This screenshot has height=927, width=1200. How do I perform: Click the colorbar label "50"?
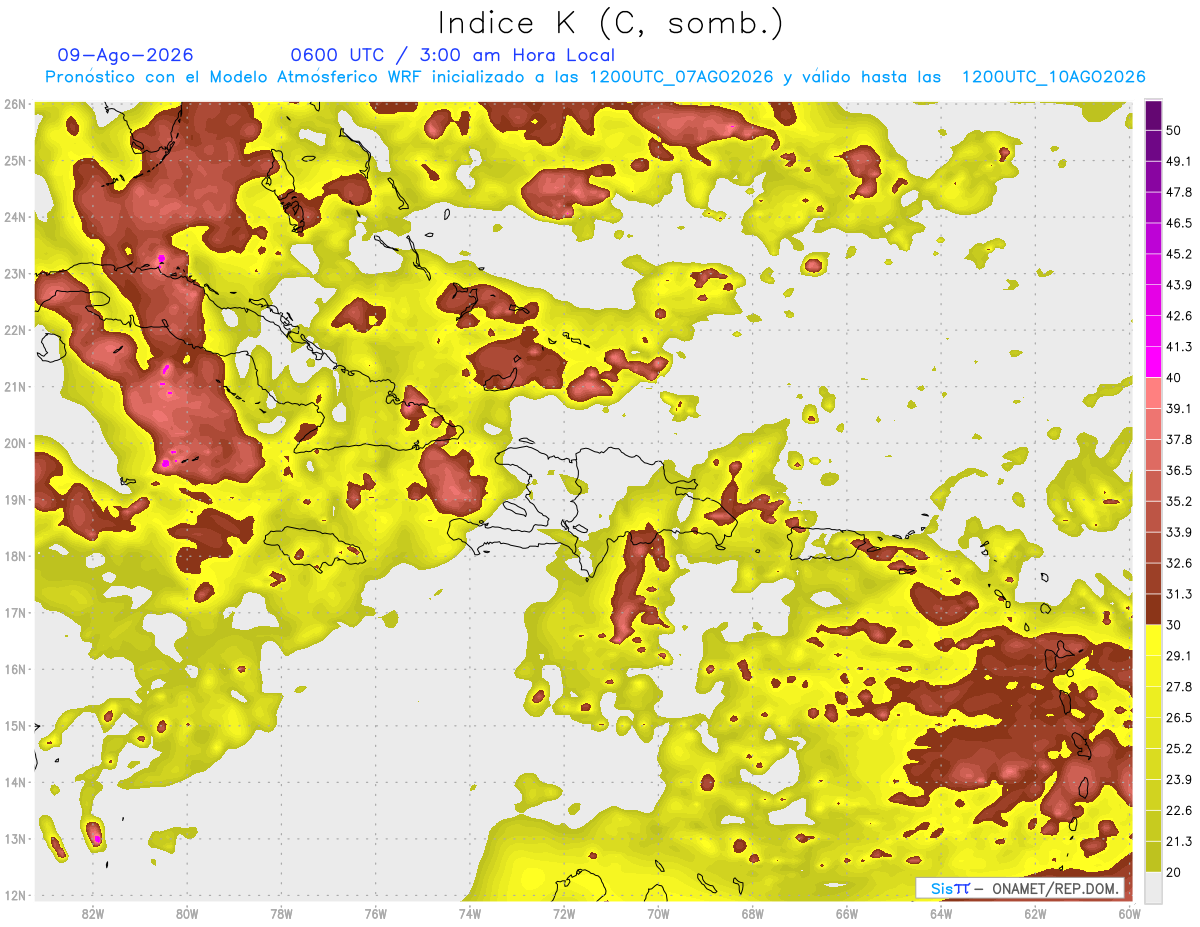point(1174,130)
